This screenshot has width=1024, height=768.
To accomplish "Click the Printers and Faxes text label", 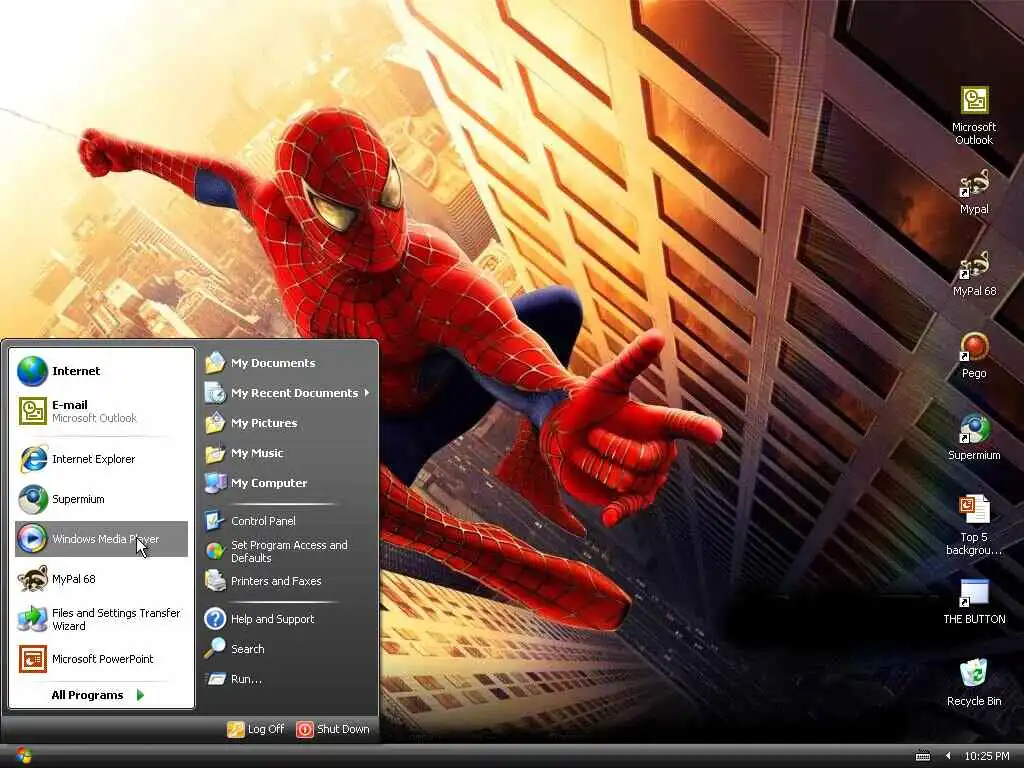I will [x=276, y=581].
